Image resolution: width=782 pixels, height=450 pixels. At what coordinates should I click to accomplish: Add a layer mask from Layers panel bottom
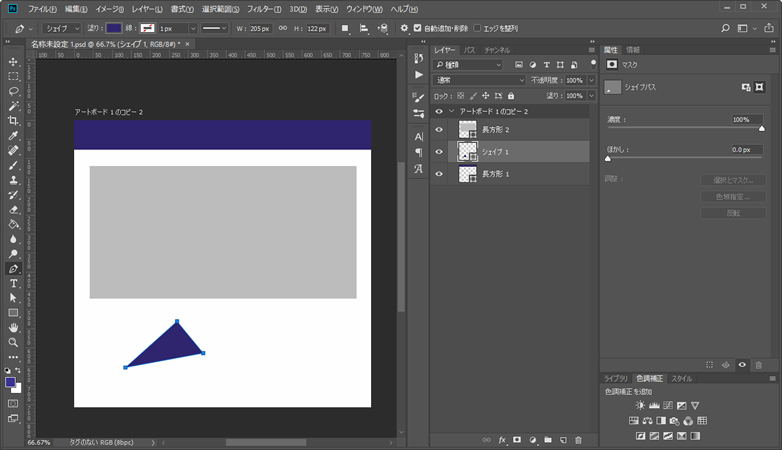(517, 440)
